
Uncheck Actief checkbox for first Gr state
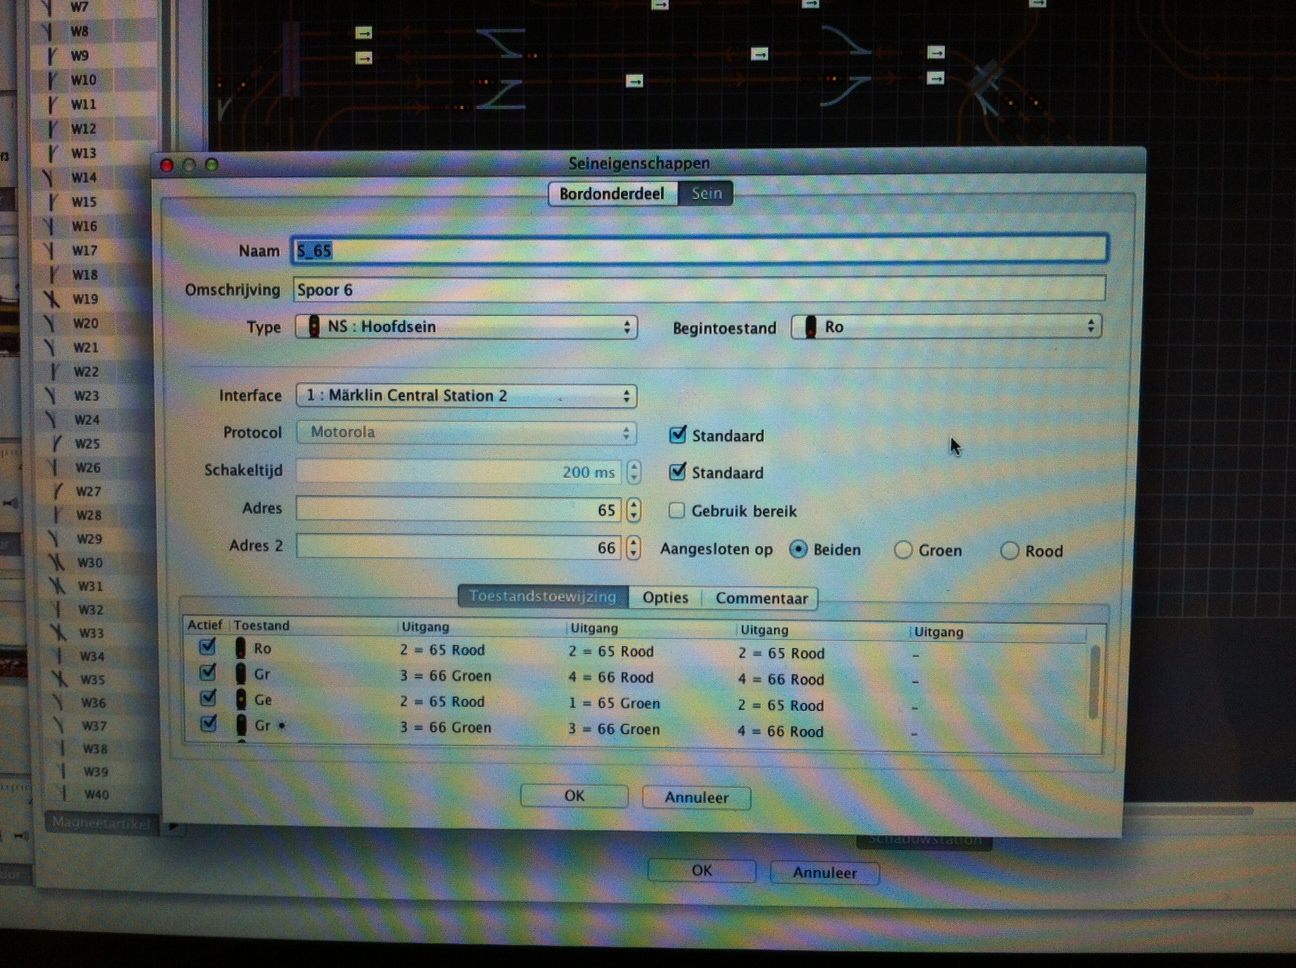[x=207, y=673]
